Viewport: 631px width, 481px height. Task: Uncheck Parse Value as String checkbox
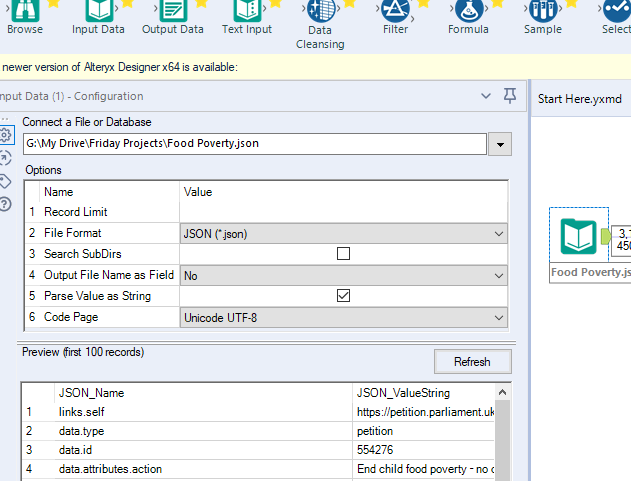pos(343,296)
